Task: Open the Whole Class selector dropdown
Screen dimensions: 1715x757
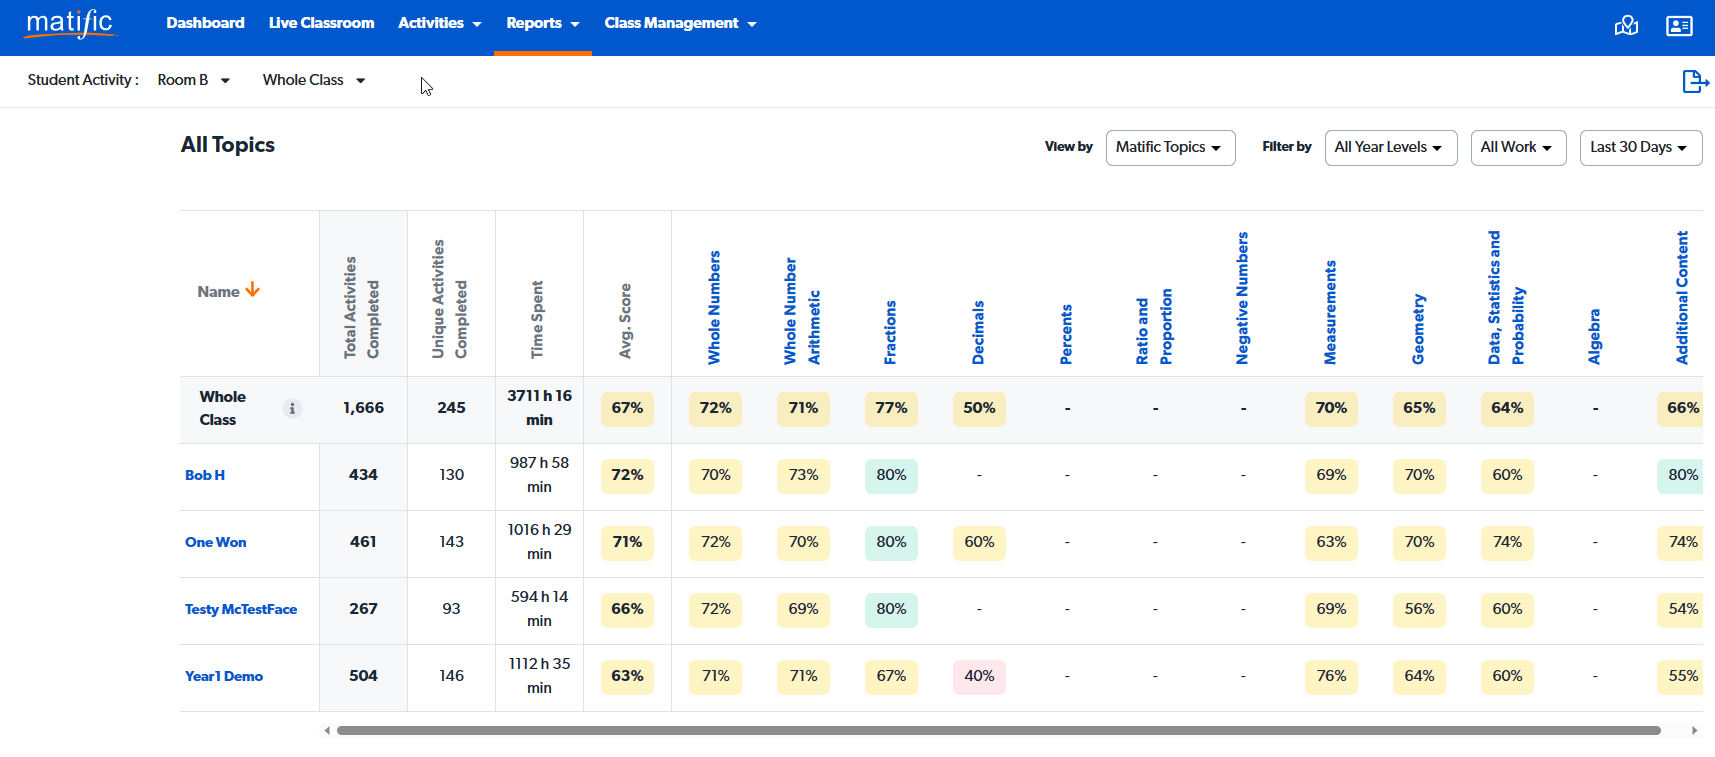Action: tap(314, 80)
